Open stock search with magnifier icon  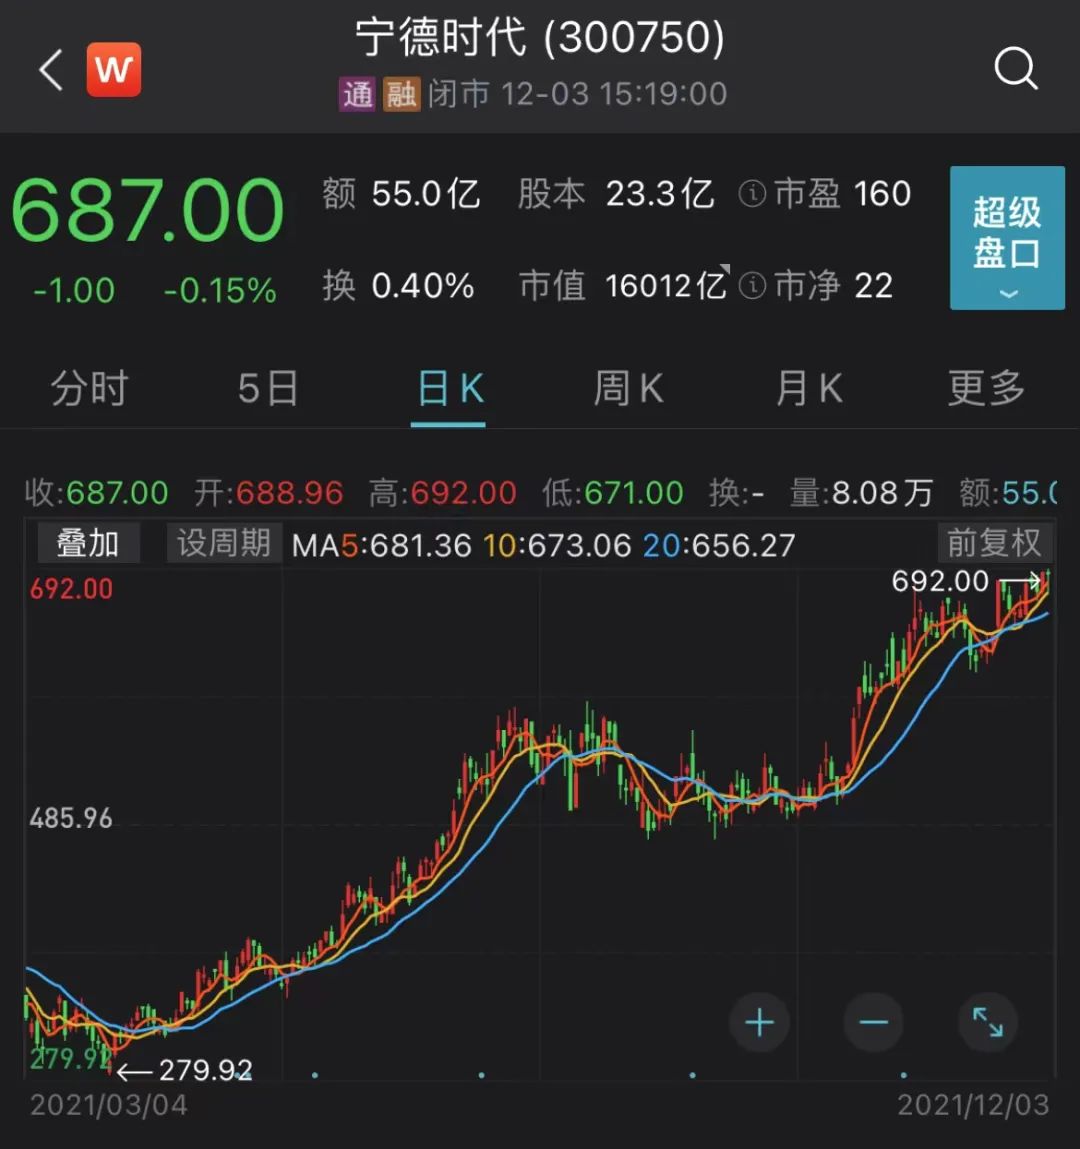(1016, 69)
